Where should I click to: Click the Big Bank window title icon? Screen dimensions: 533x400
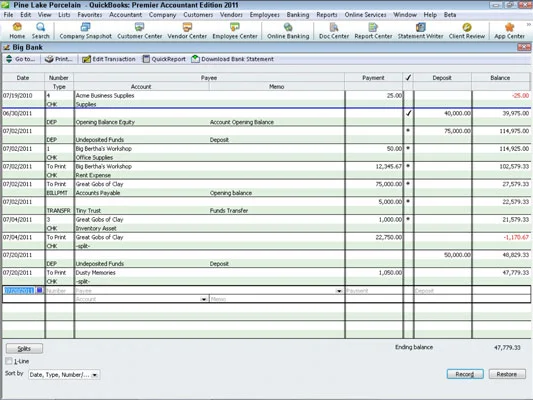(x=6, y=47)
